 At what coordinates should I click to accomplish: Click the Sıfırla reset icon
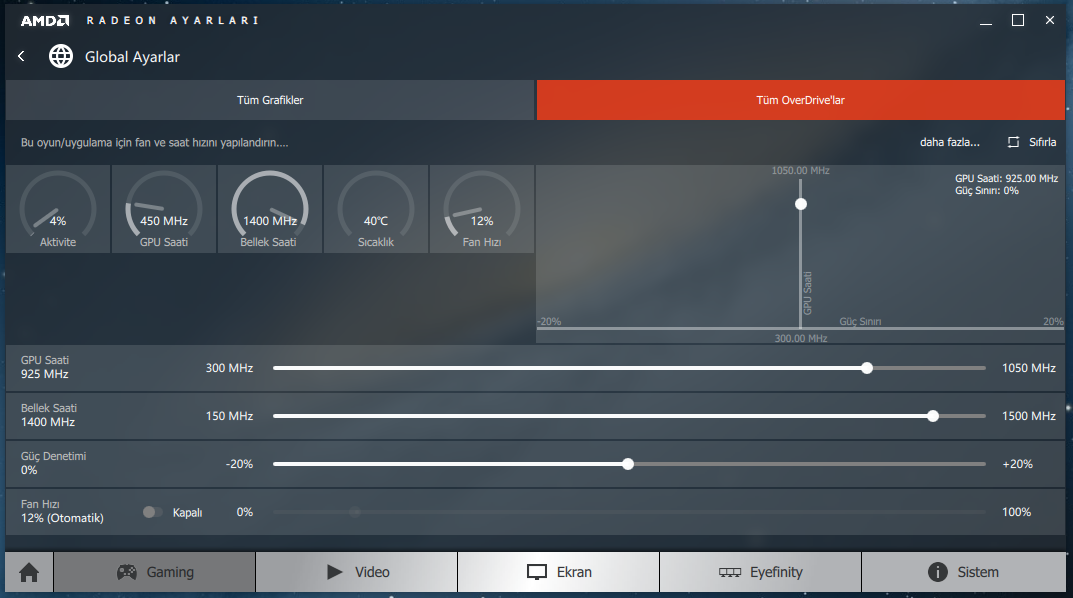(x=1013, y=142)
